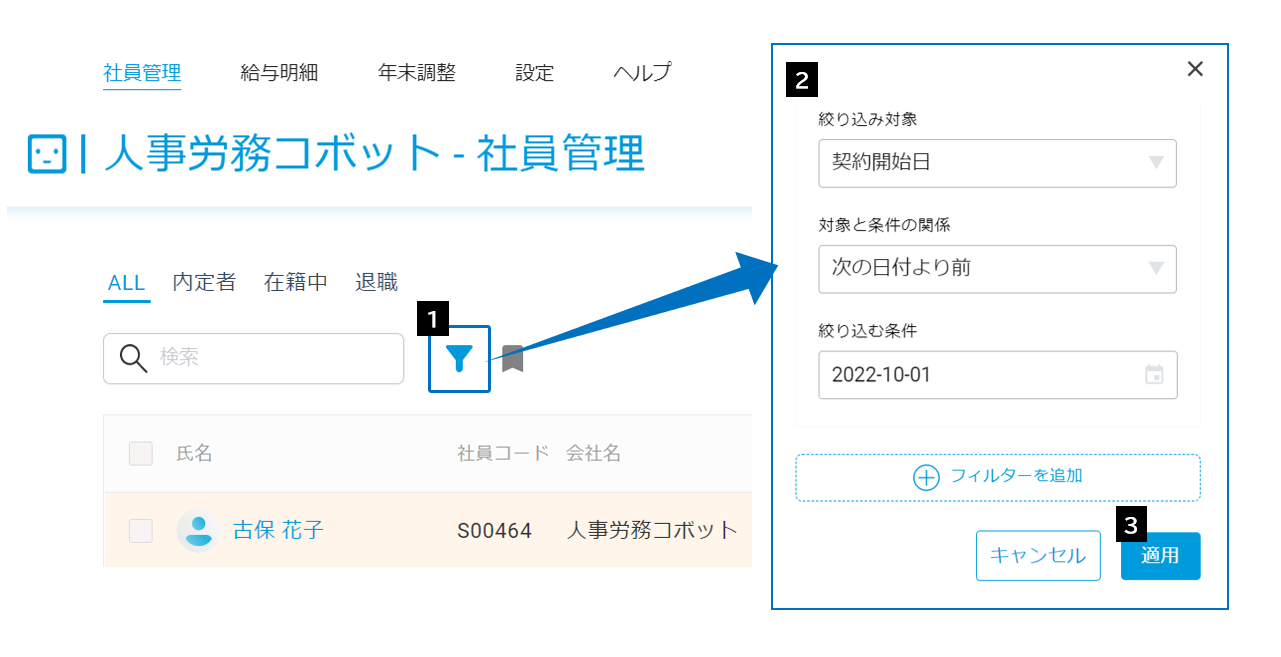Switch to the 内定者 tab
The width and height of the screenshot is (1281, 657).
204,282
